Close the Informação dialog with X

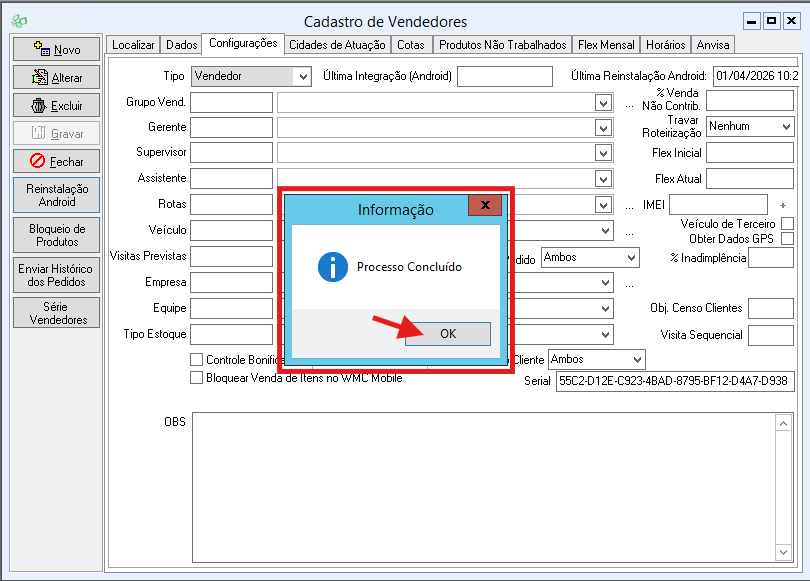(484, 206)
